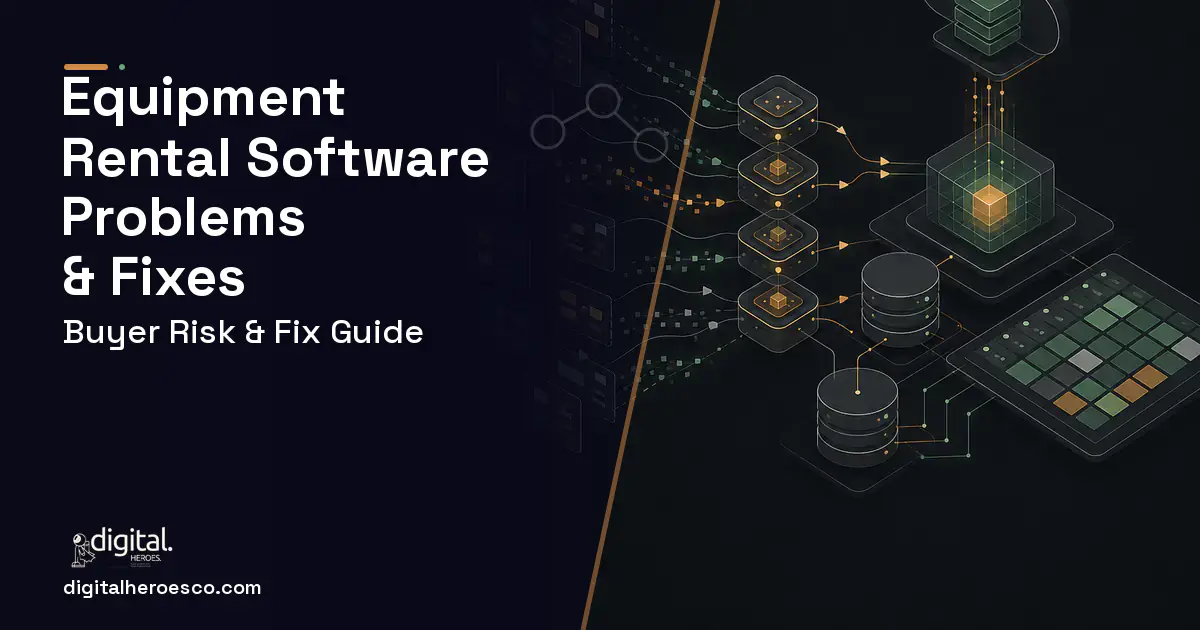The image size is (1200, 630).
Task: Click the 'Buyer Risk & Fix Guide' subtitle
Action: pos(243,332)
